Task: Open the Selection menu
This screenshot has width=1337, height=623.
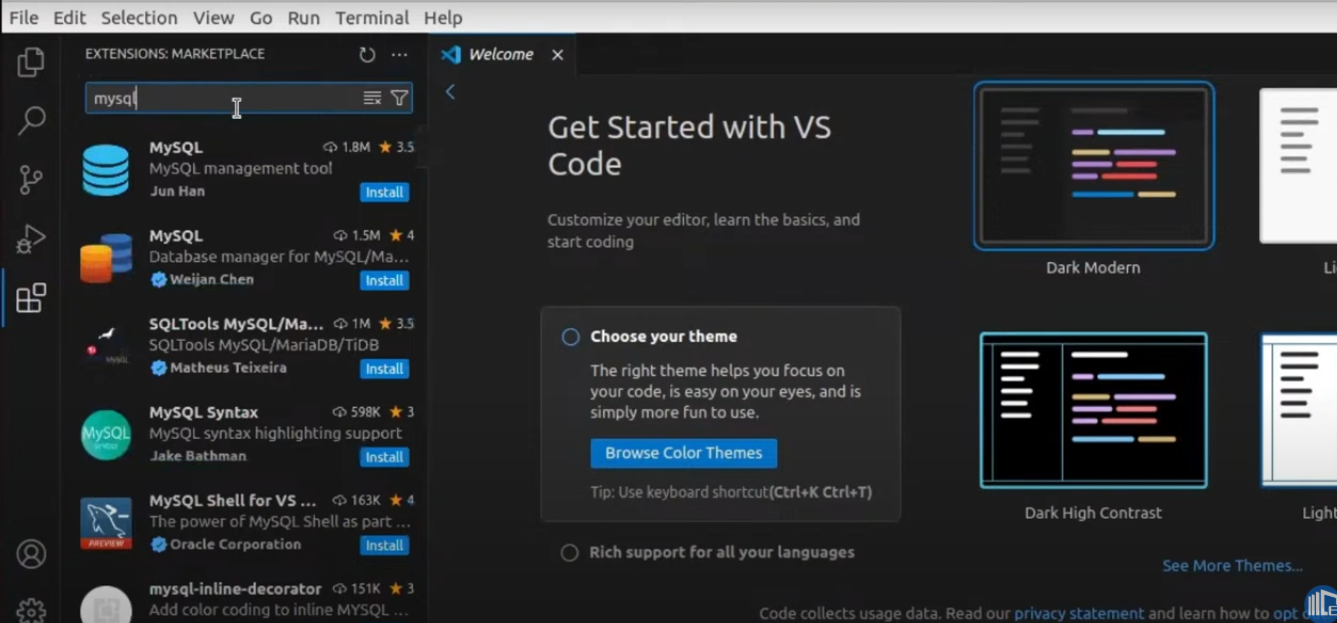Action: coord(139,17)
